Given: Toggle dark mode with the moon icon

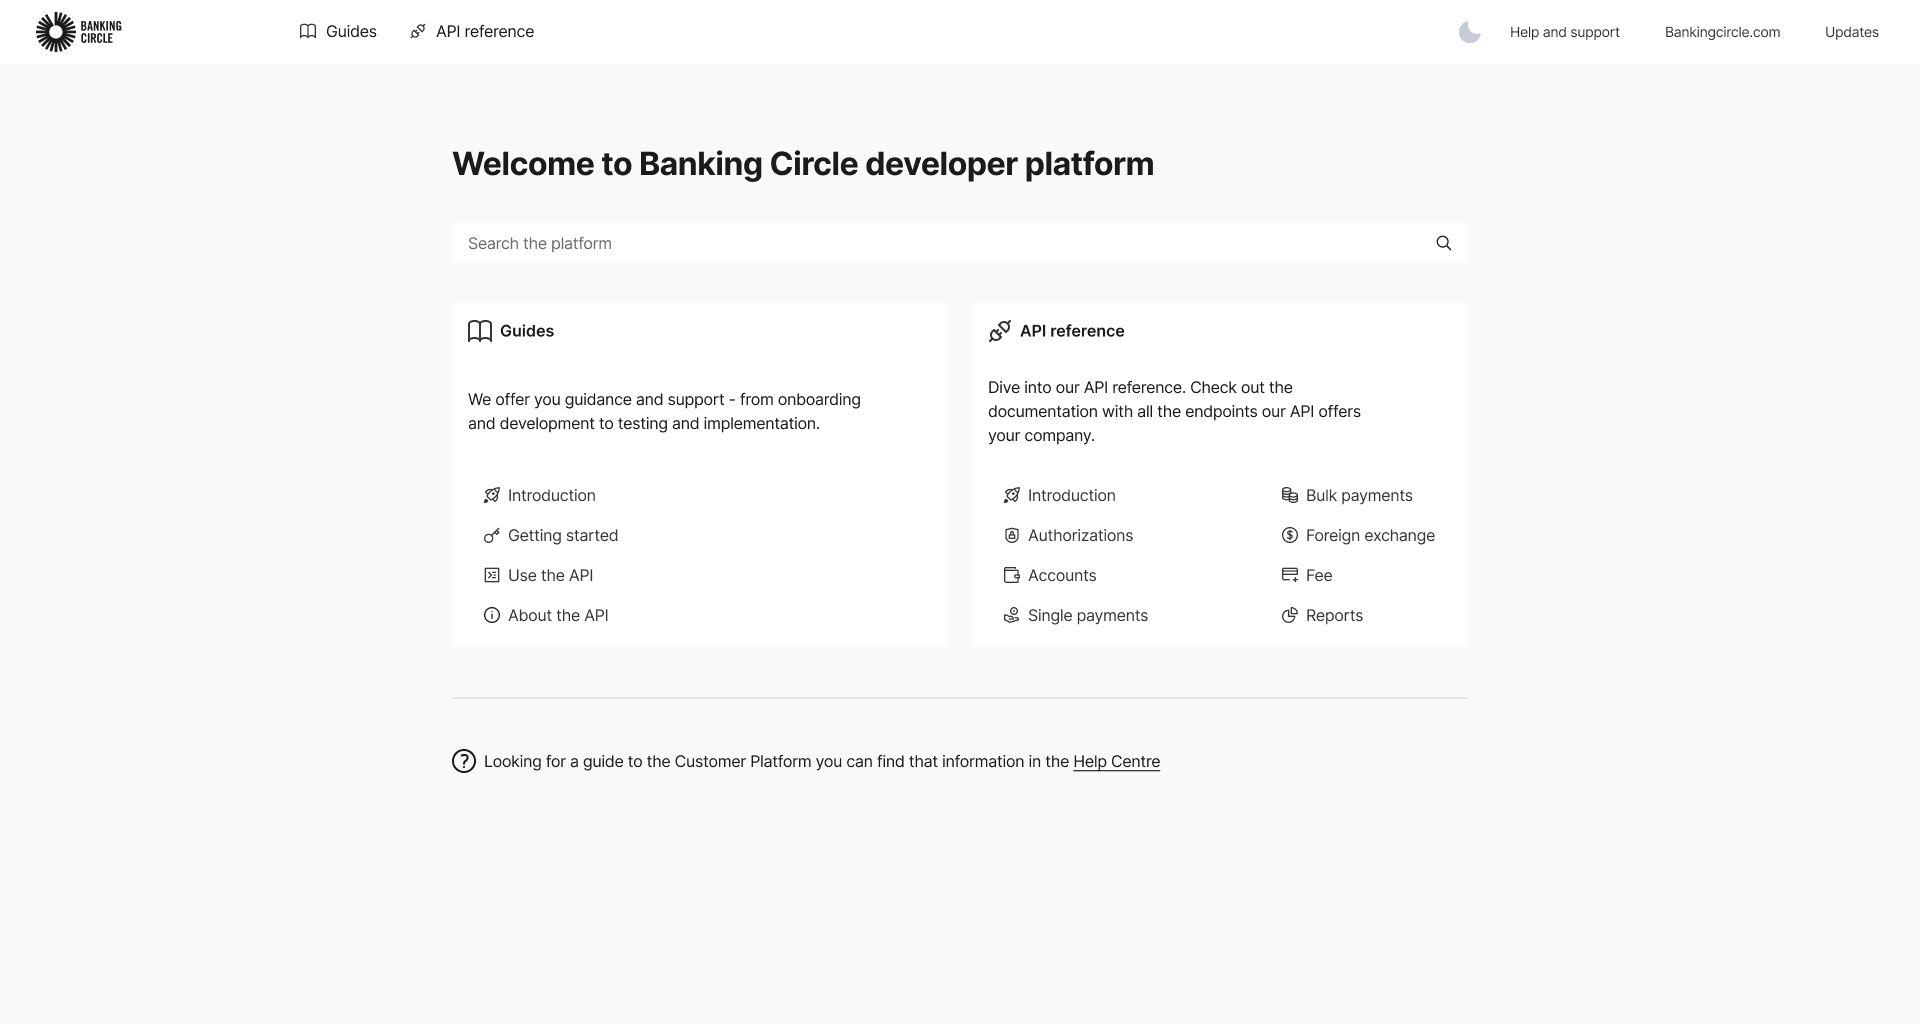Looking at the screenshot, I should (1469, 32).
